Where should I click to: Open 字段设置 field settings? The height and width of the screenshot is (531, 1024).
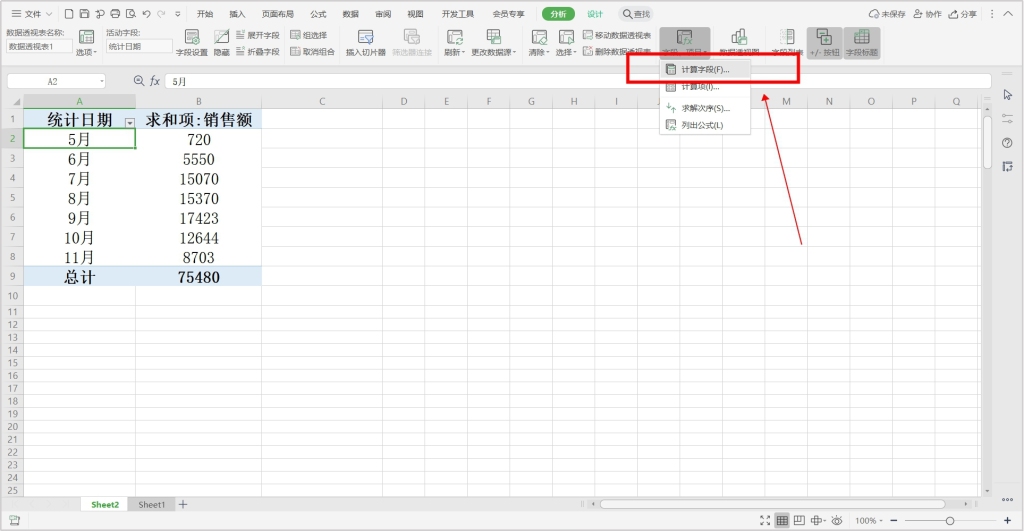pos(191,42)
